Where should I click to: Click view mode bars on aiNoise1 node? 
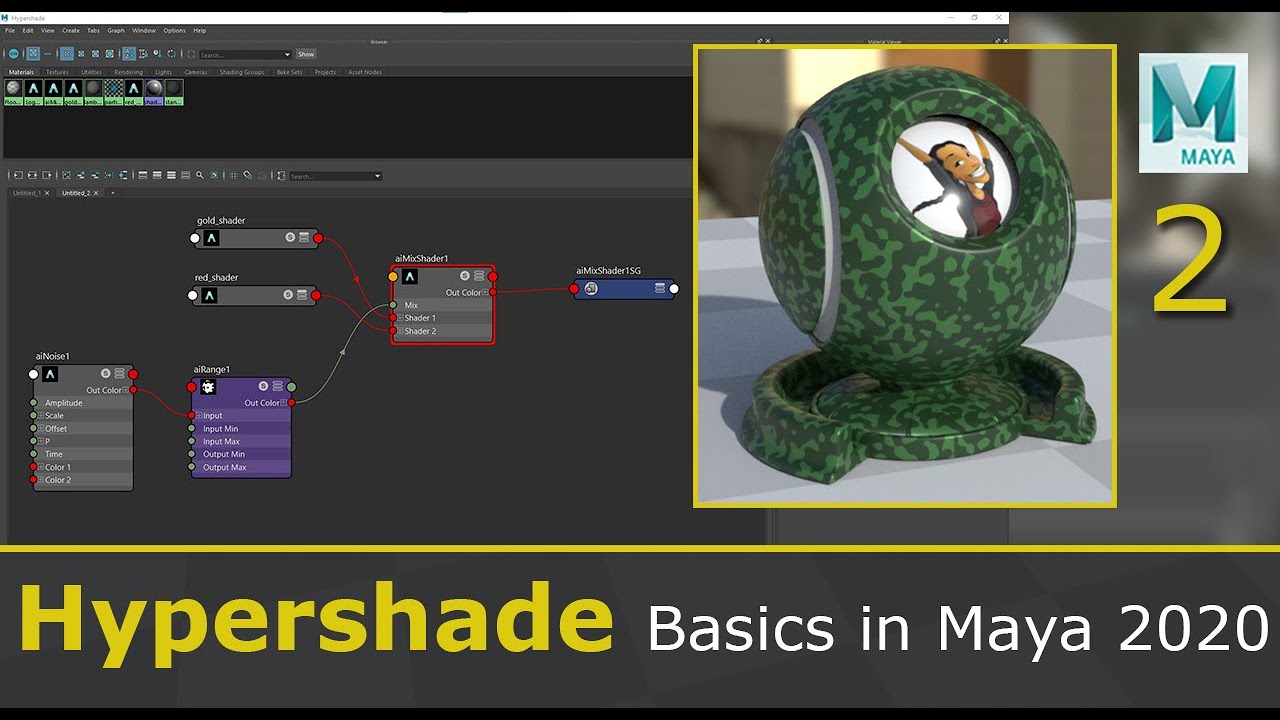119,373
